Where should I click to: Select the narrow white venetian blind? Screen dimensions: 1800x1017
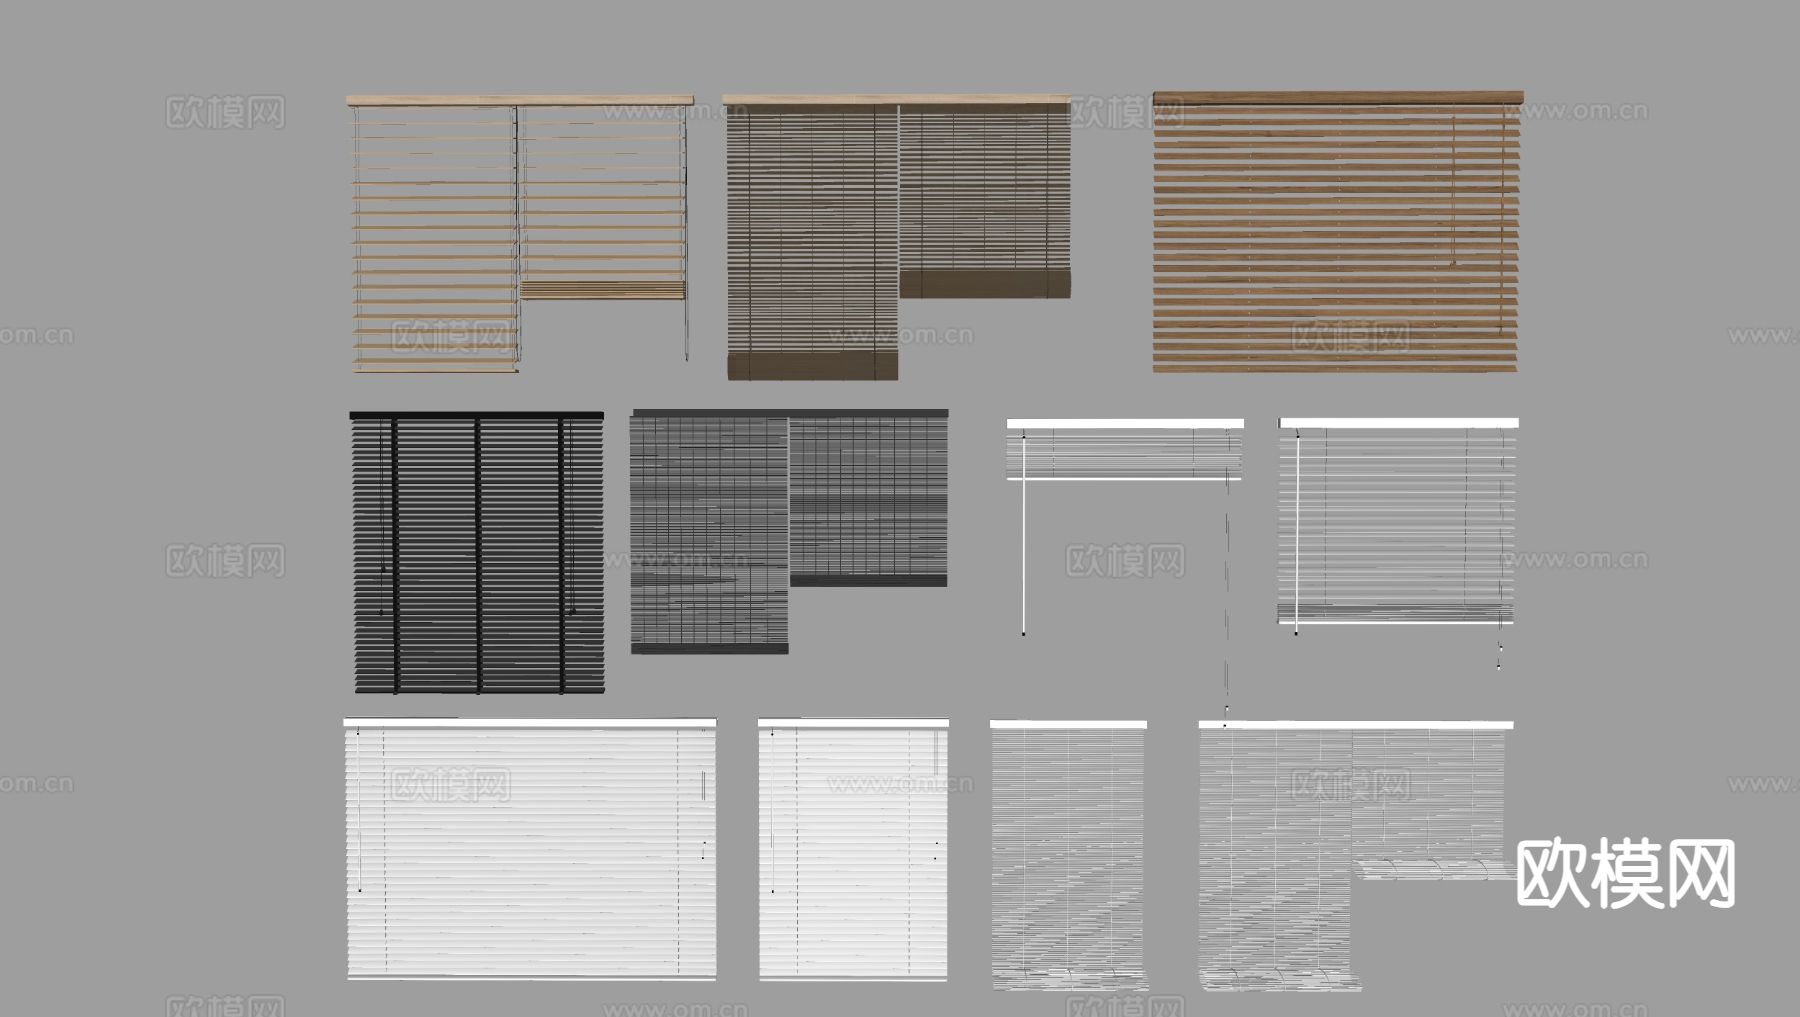[x=853, y=849]
